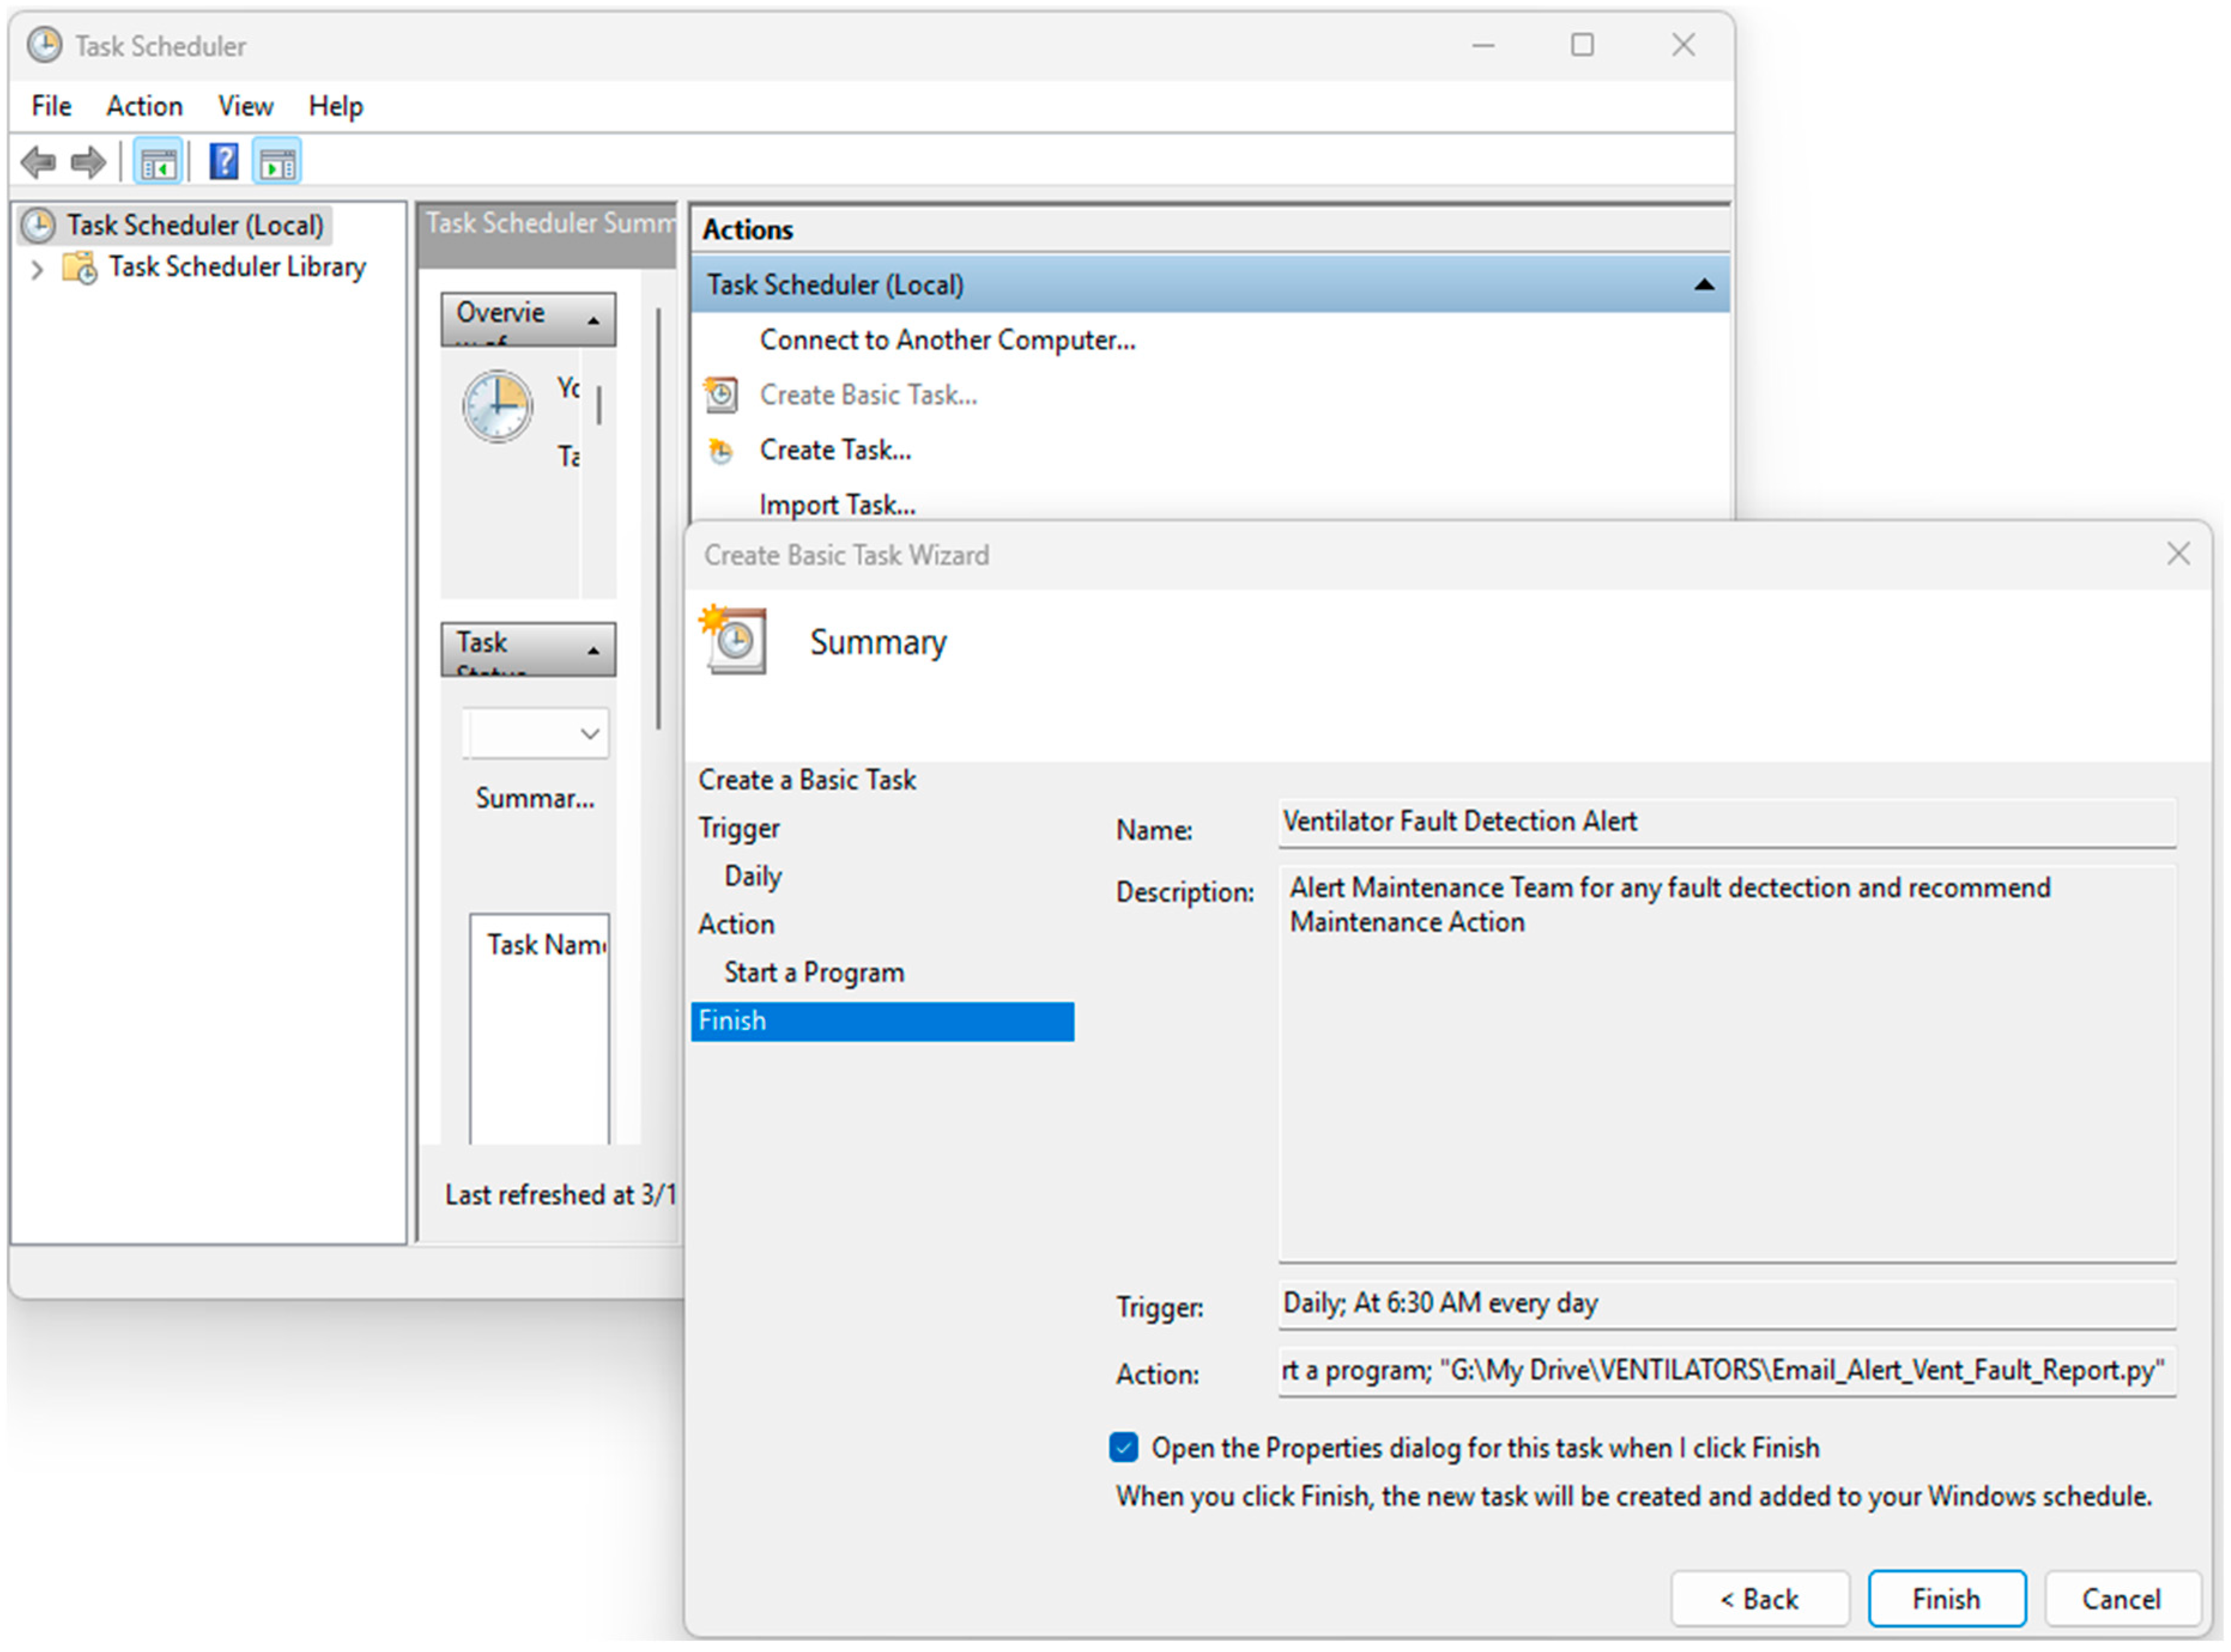Collapse the Overview section header
The width and height of the screenshot is (2231, 1652).
593,321
